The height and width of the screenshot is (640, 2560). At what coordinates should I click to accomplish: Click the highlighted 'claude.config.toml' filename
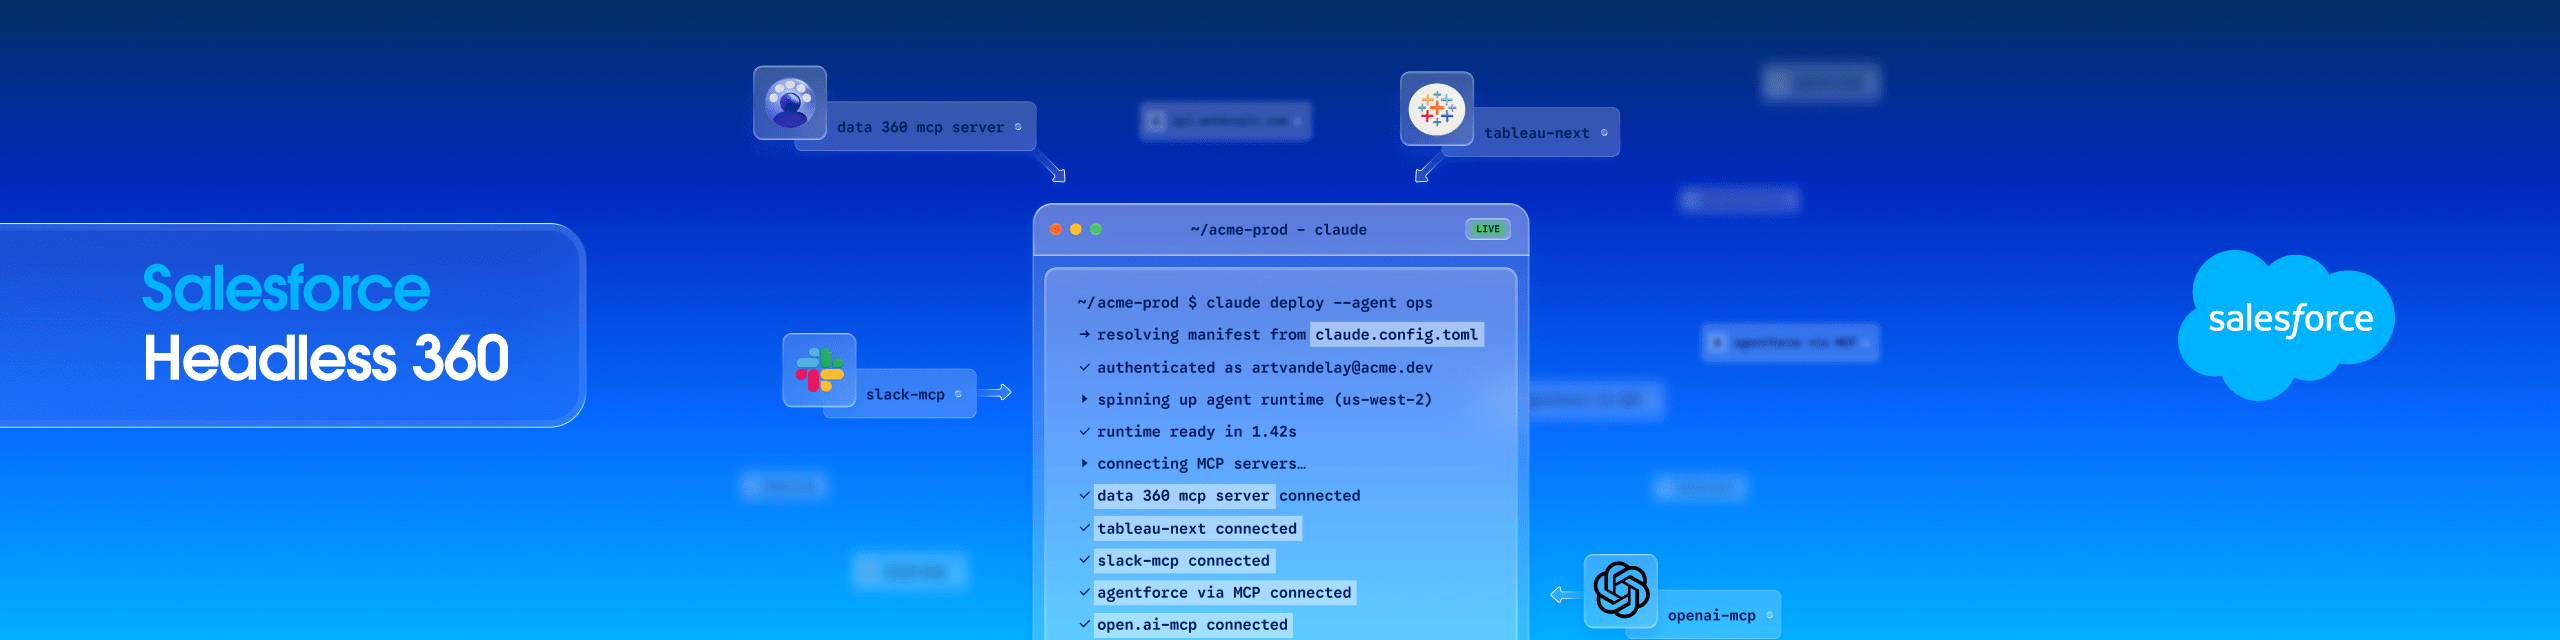coord(1396,335)
